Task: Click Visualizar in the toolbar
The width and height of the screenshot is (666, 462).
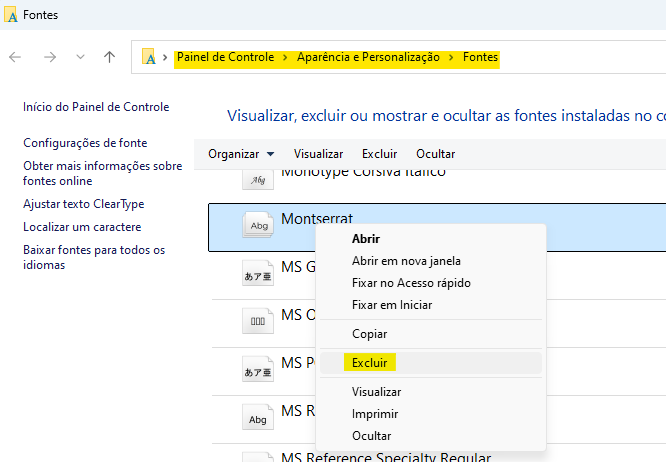Action: coord(319,154)
